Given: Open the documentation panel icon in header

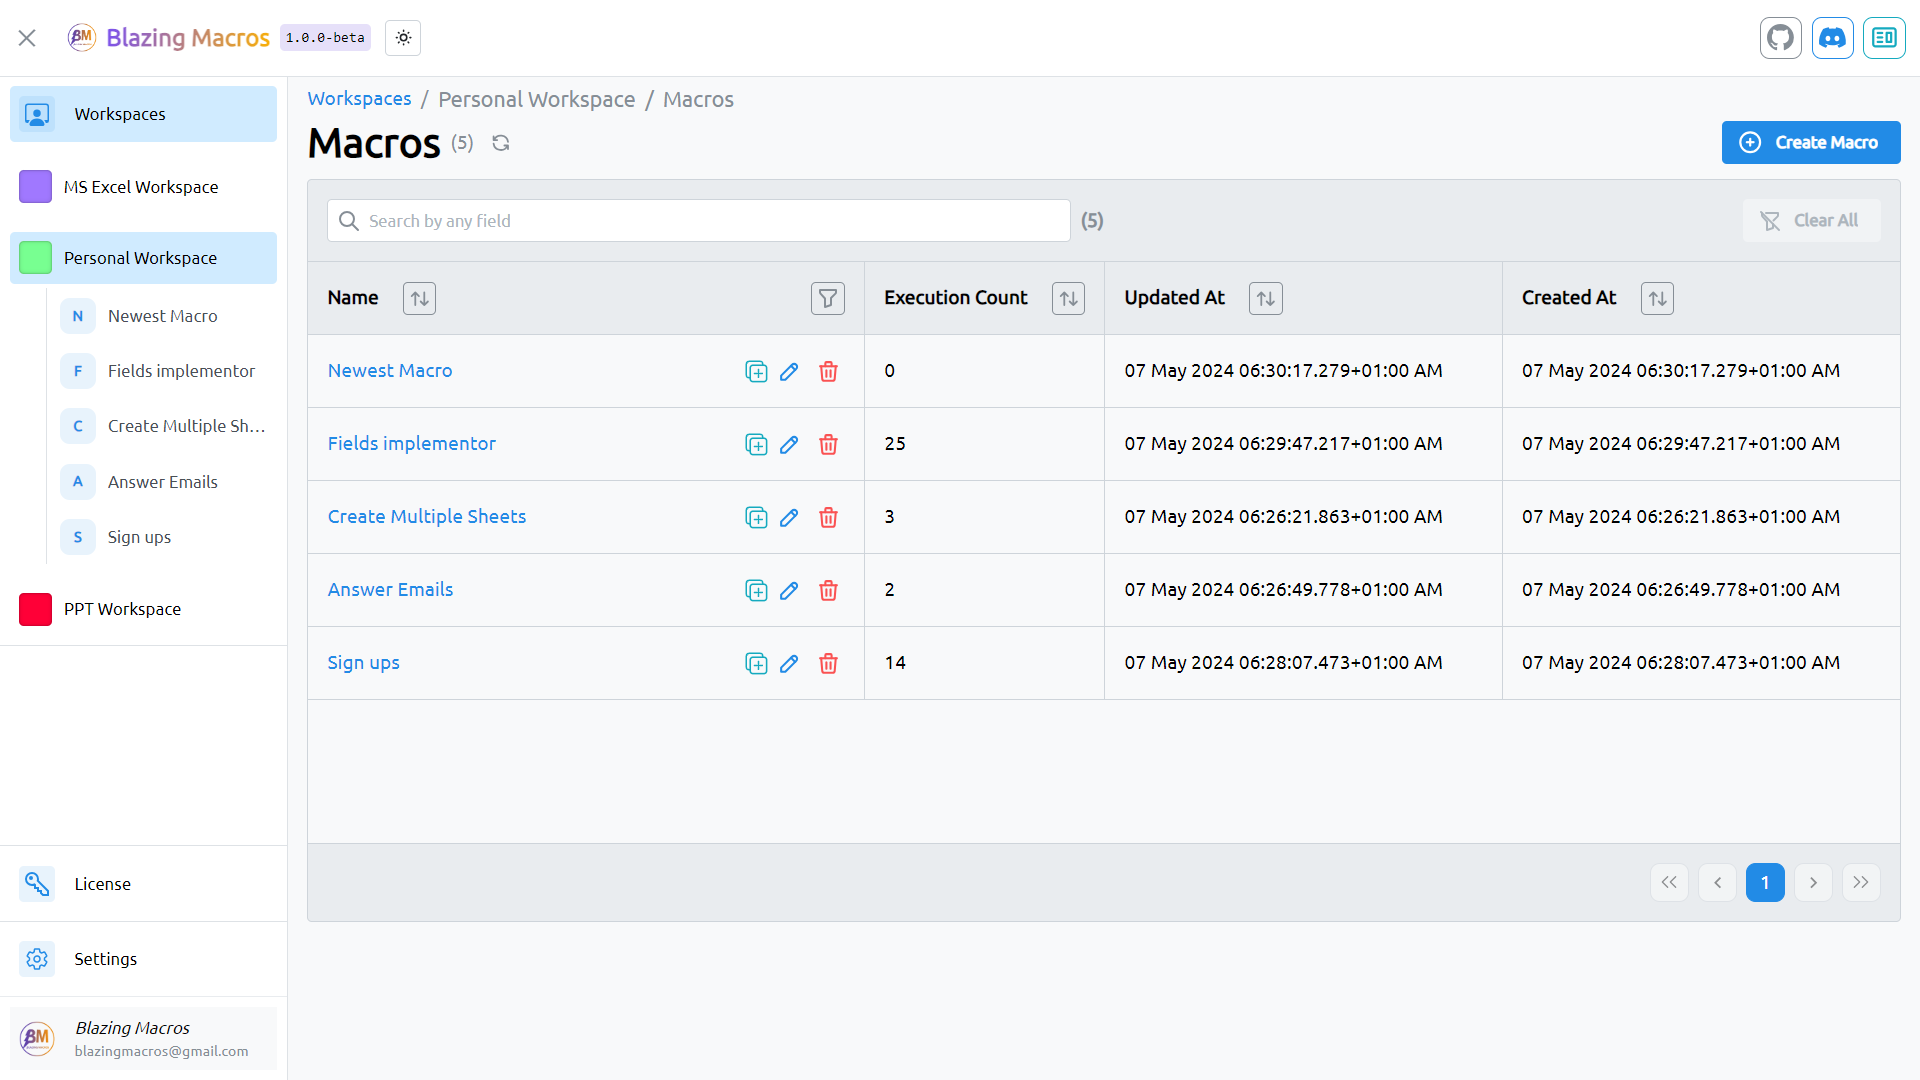Looking at the screenshot, I should [1885, 38].
